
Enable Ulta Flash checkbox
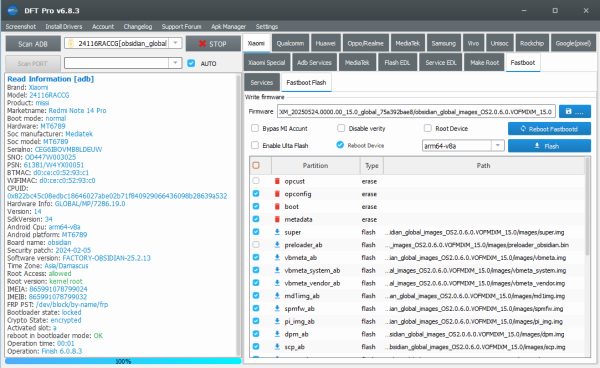tap(255, 145)
